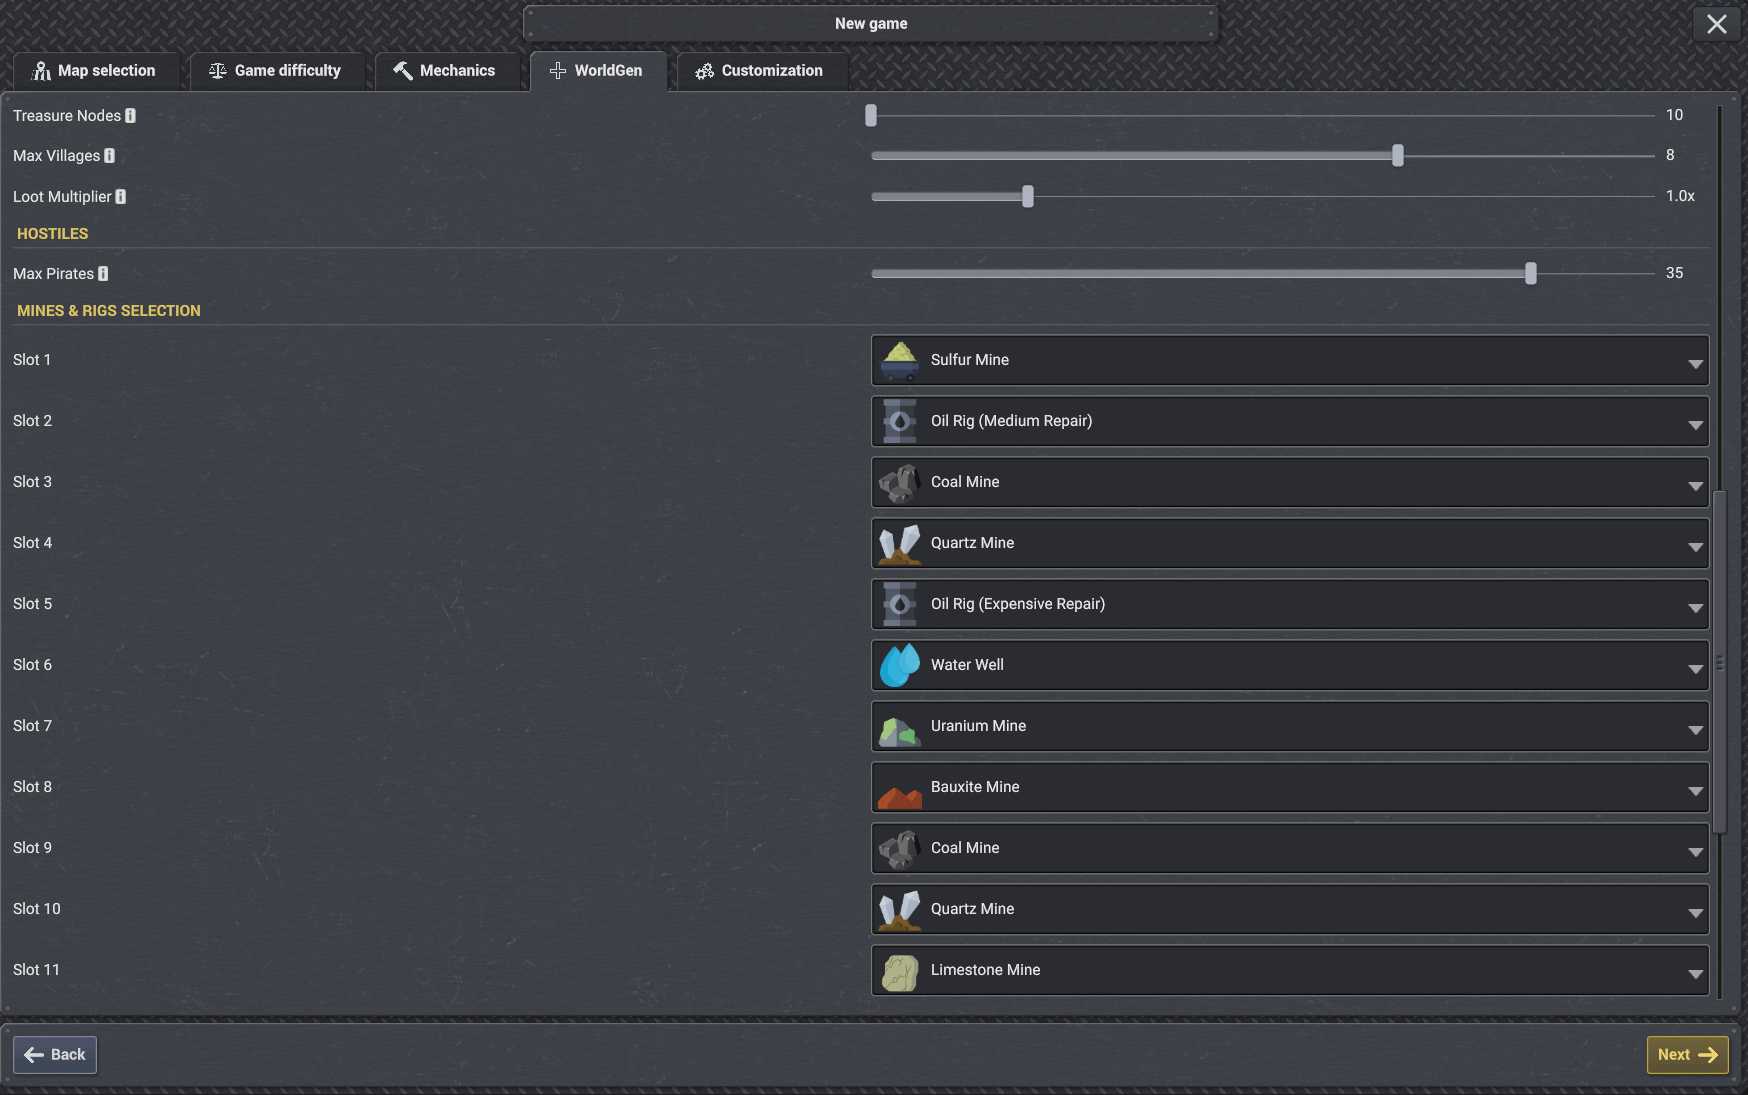The width and height of the screenshot is (1748, 1095).
Task: Click the MINES & RIGS SELECTION heading
Action: (109, 311)
